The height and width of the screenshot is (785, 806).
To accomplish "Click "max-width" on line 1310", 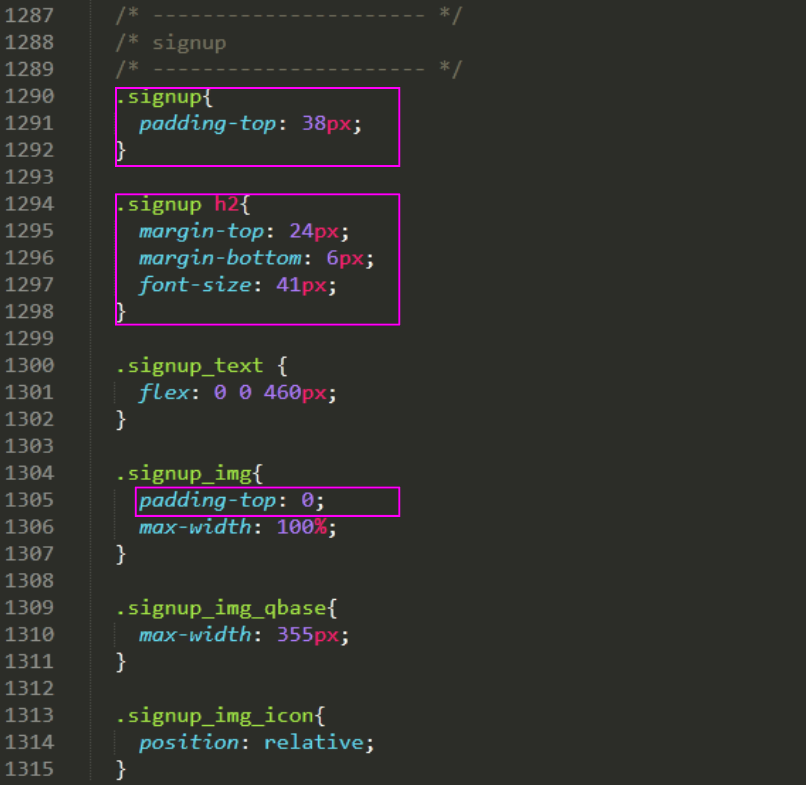I will coord(195,635).
